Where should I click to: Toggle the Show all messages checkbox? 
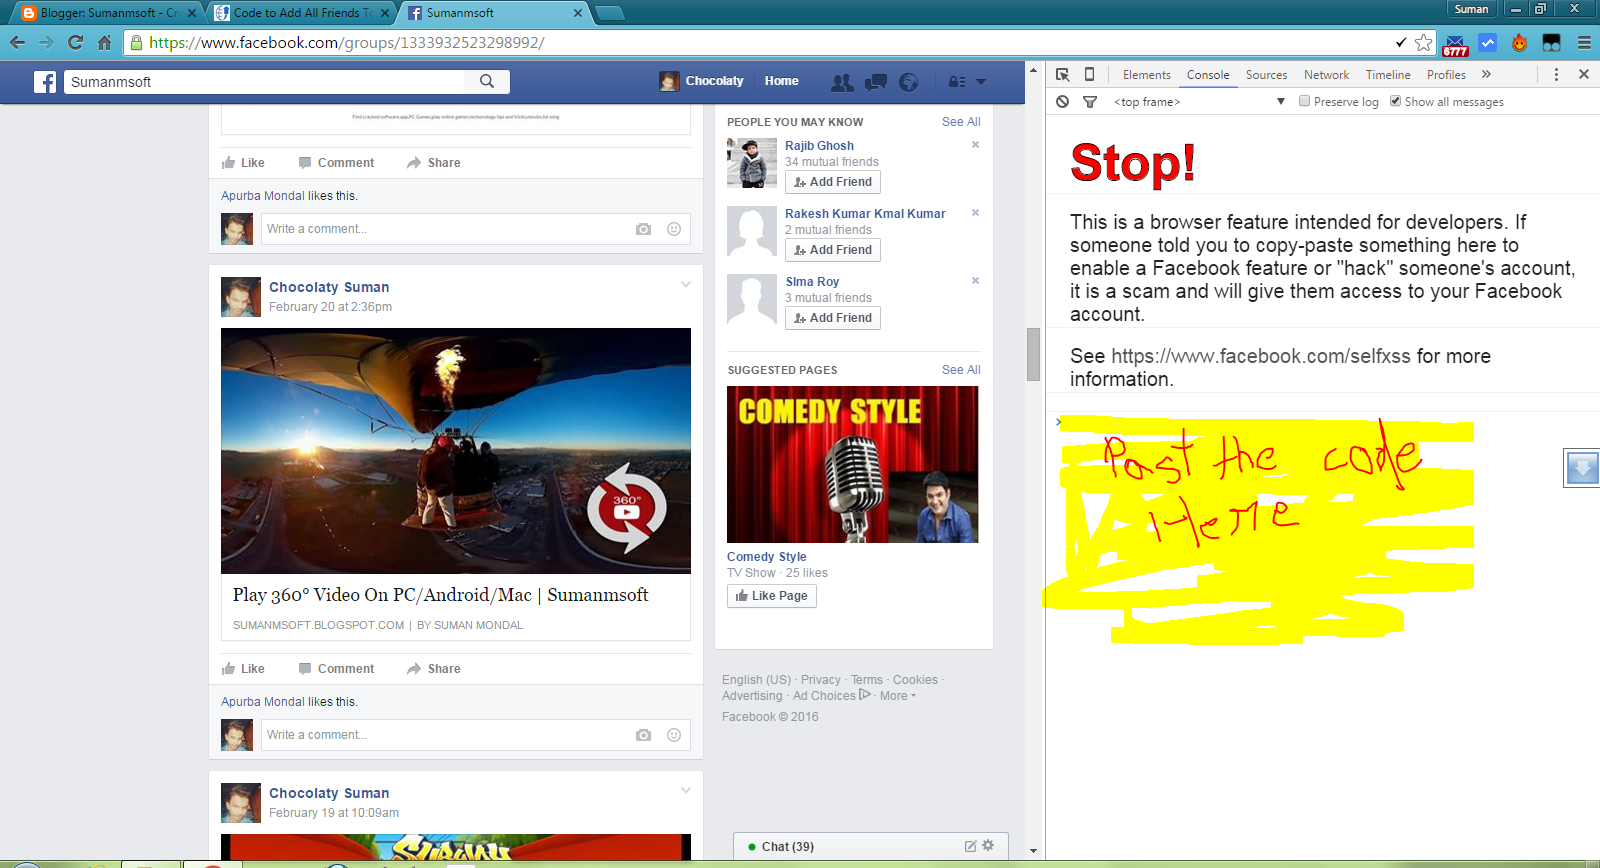click(x=1395, y=101)
